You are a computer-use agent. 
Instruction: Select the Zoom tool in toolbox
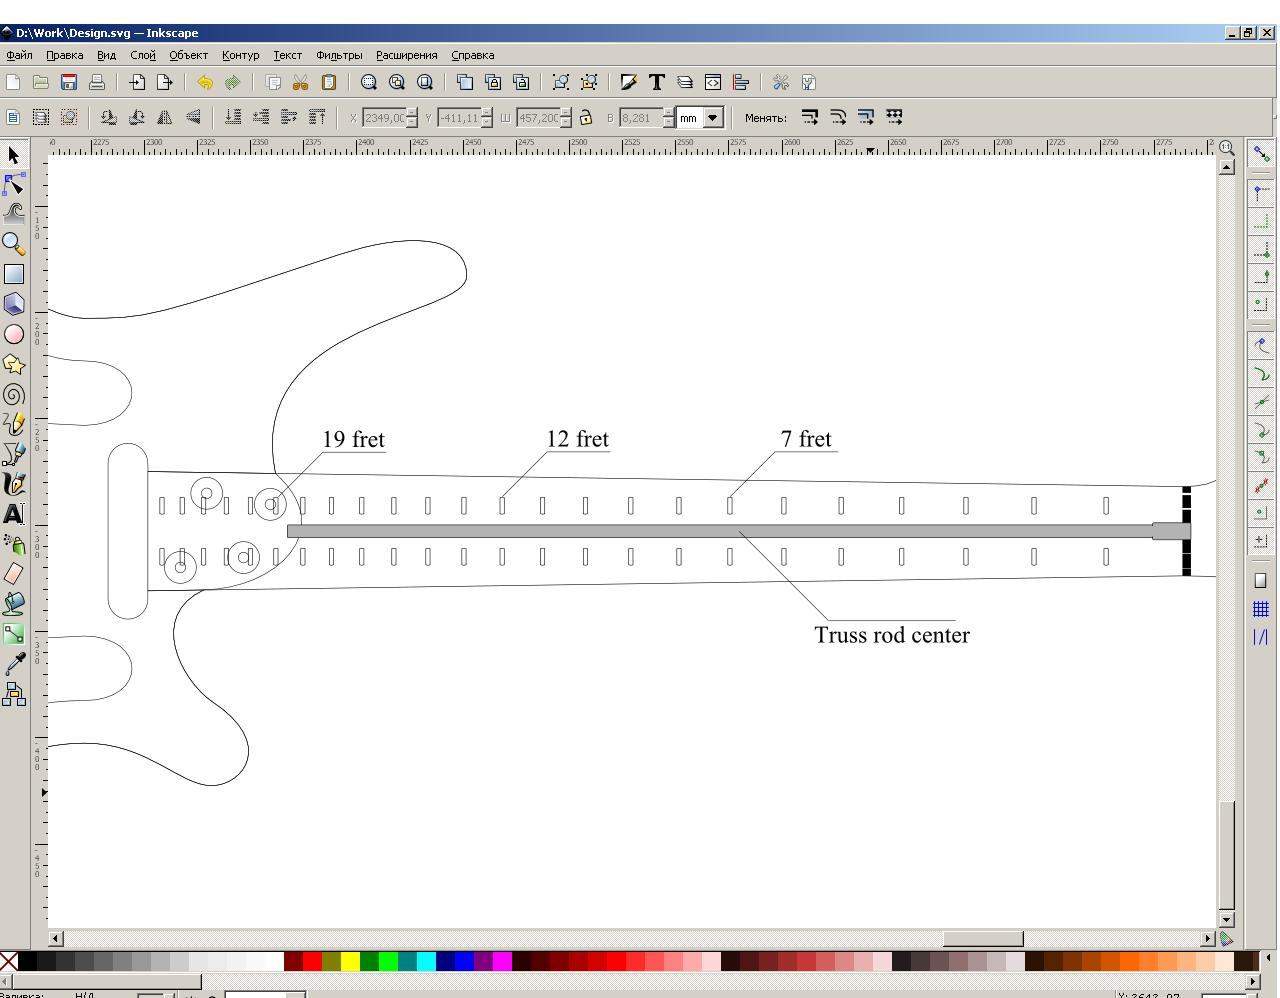(14, 244)
